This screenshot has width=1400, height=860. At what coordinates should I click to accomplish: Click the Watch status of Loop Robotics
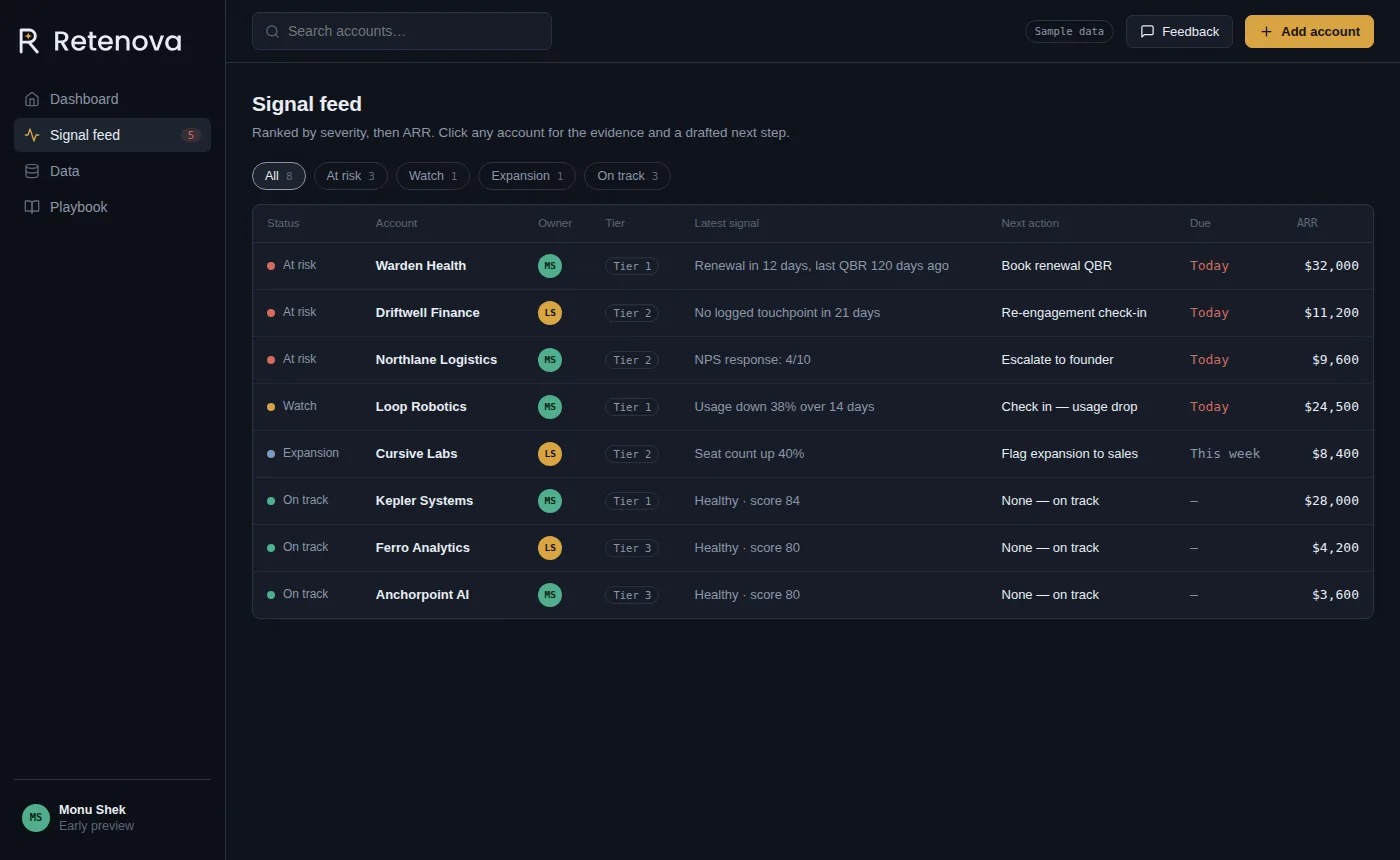tap(292, 406)
